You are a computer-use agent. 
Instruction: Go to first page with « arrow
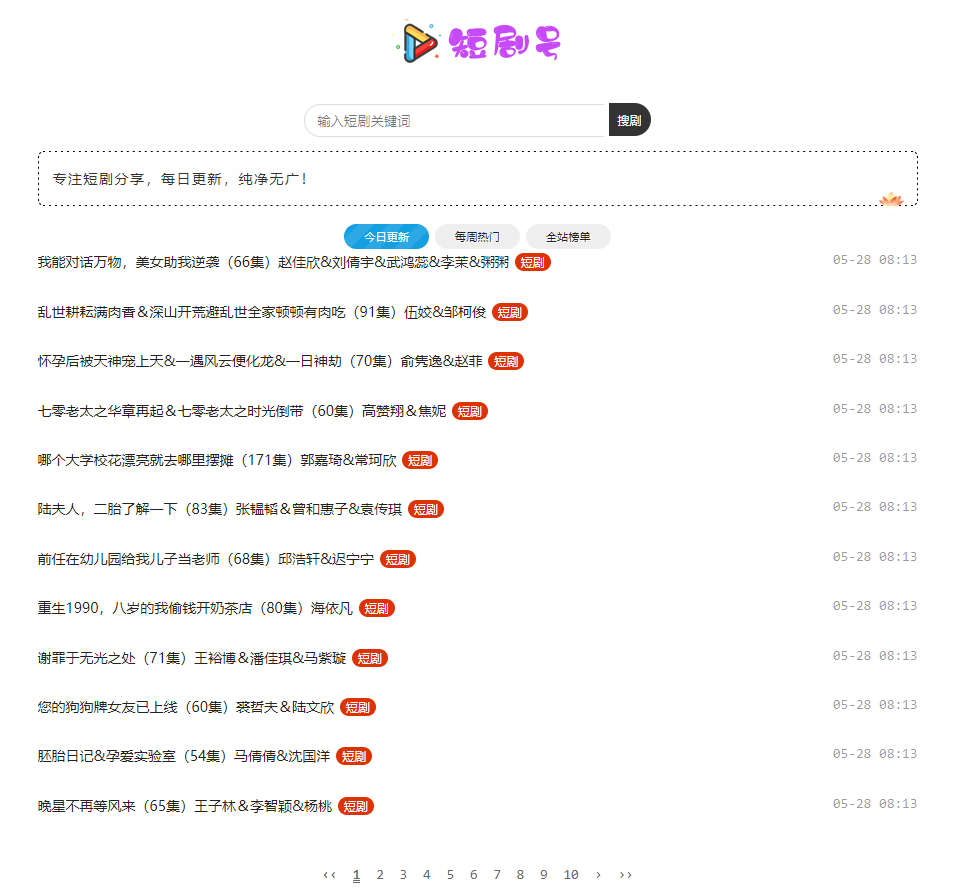(x=330, y=875)
